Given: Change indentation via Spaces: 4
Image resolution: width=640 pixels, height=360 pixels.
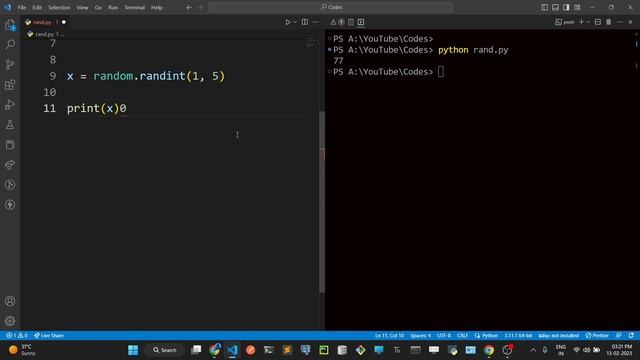Looking at the screenshot, I should click(420, 336).
